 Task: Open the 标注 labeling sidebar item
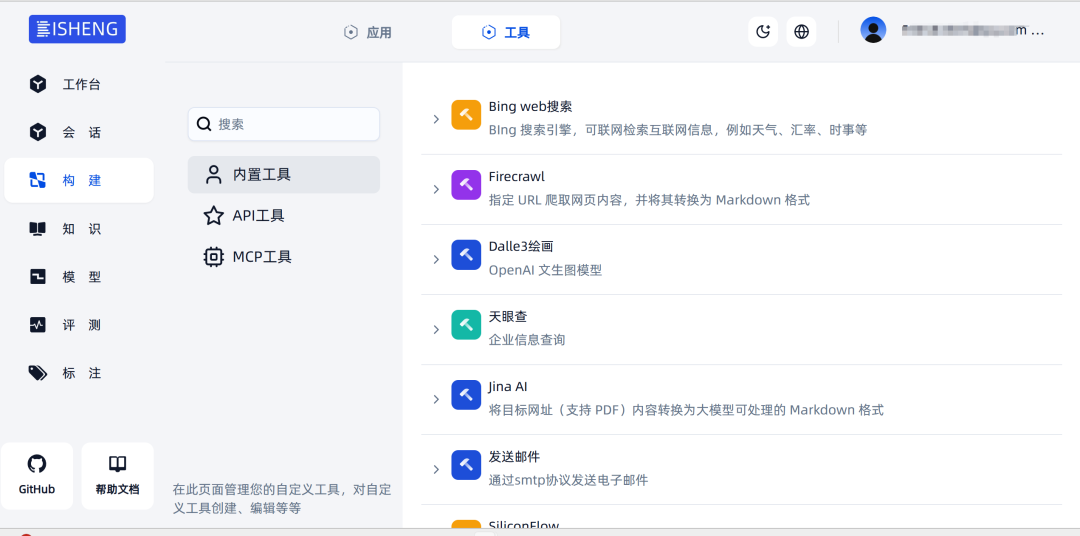pos(79,373)
